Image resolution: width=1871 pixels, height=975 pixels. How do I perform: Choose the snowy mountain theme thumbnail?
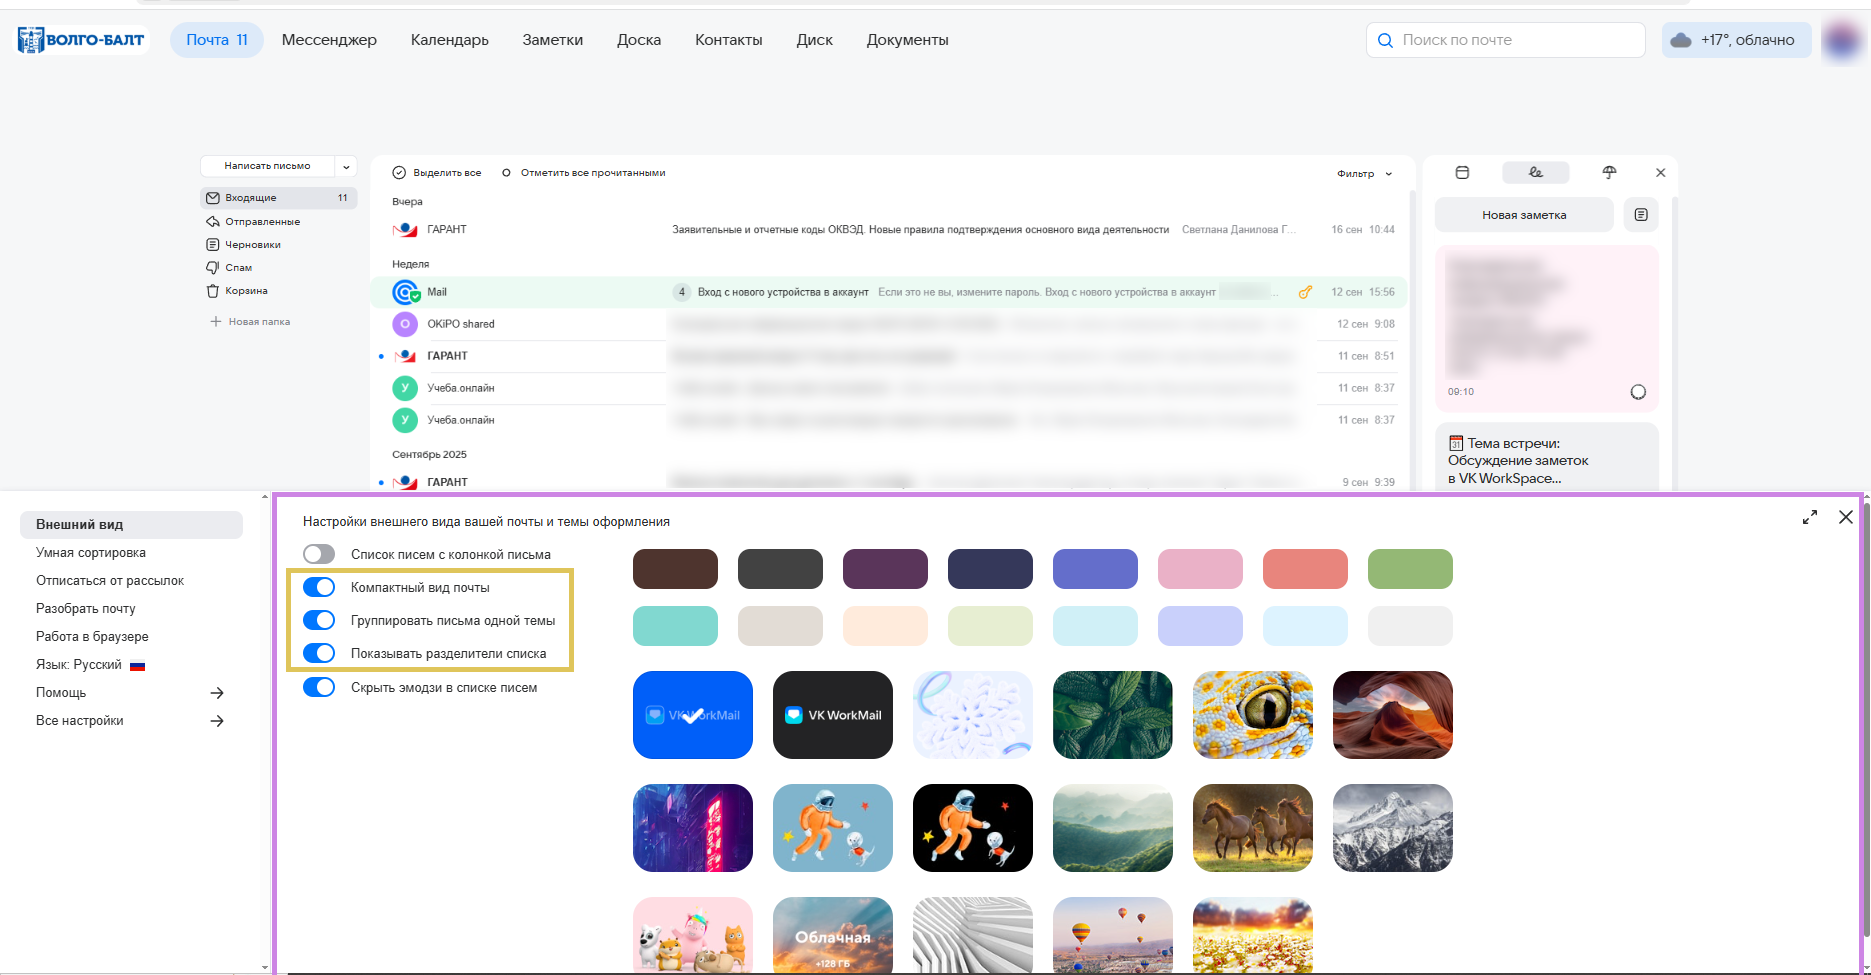tap(1392, 828)
